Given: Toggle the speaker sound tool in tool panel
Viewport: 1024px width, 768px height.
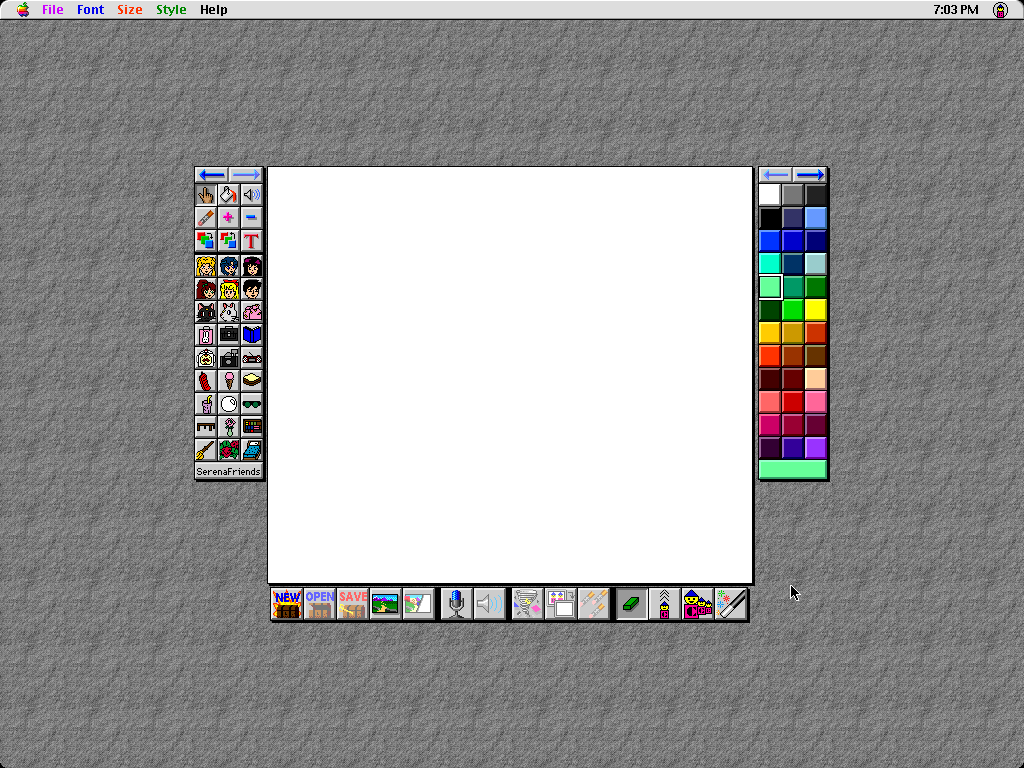Looking at the screenshot, I should point(251,195).
